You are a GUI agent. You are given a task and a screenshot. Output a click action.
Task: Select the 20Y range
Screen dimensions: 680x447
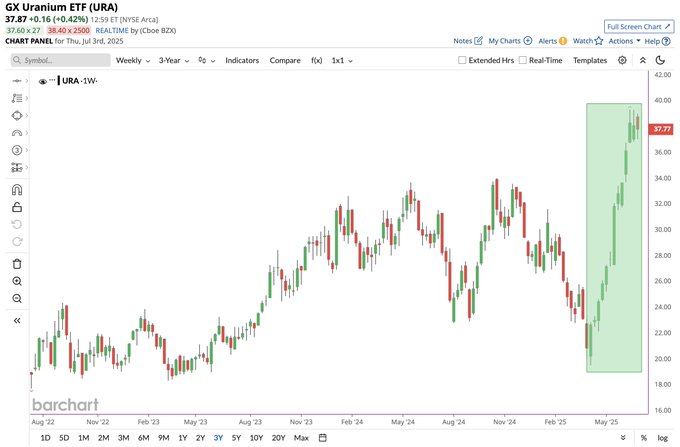(278, 438)
